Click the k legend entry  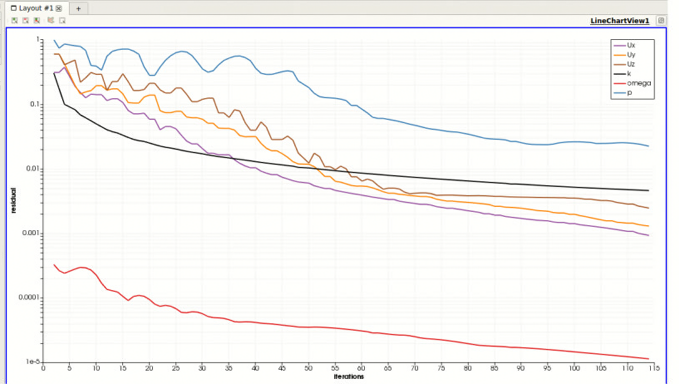pyautogui.click(x=623, y=74)
